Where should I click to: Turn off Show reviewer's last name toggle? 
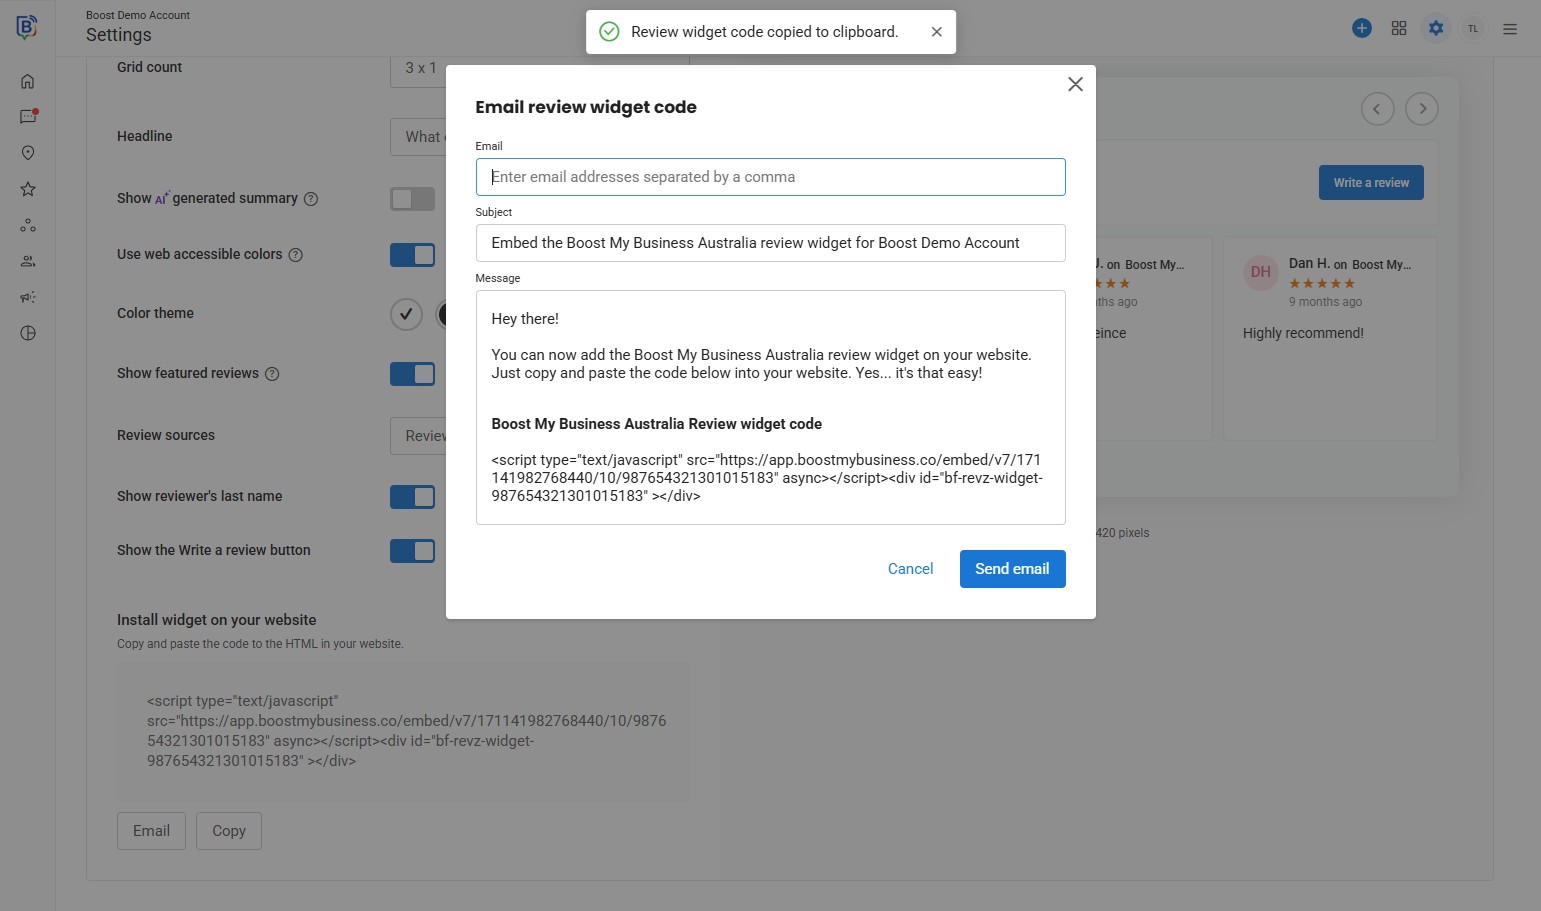coord(412,497)
